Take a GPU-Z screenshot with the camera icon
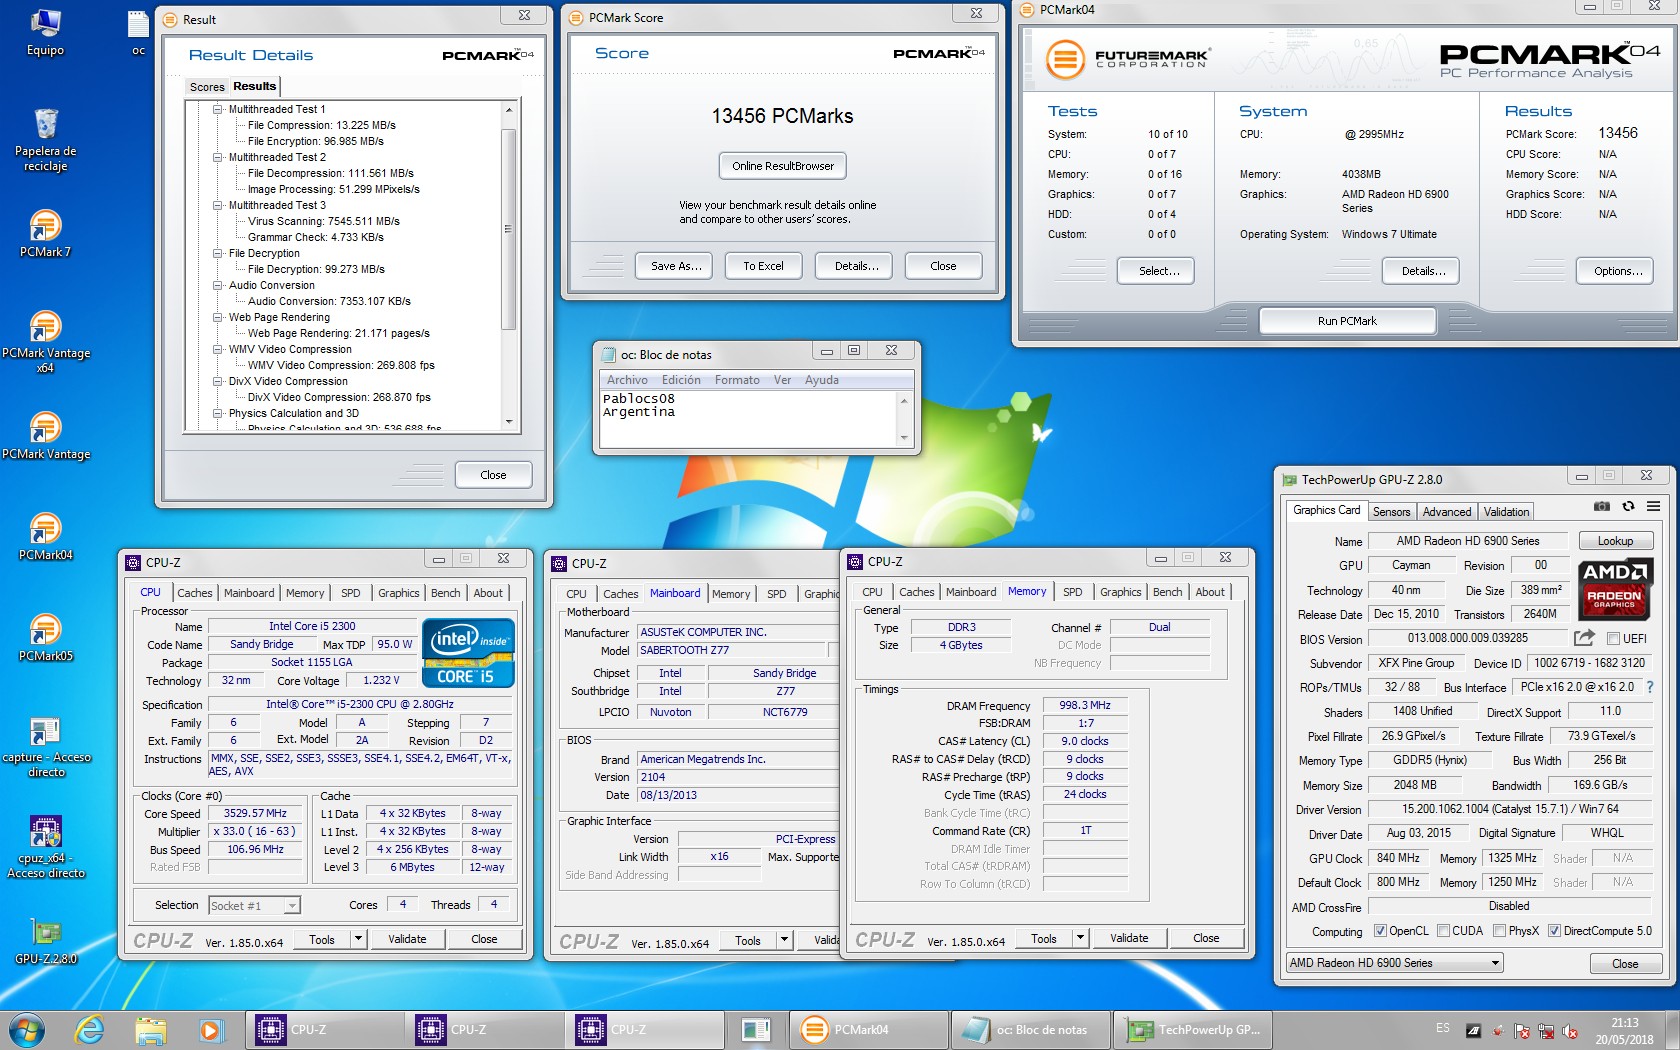 1601,506
